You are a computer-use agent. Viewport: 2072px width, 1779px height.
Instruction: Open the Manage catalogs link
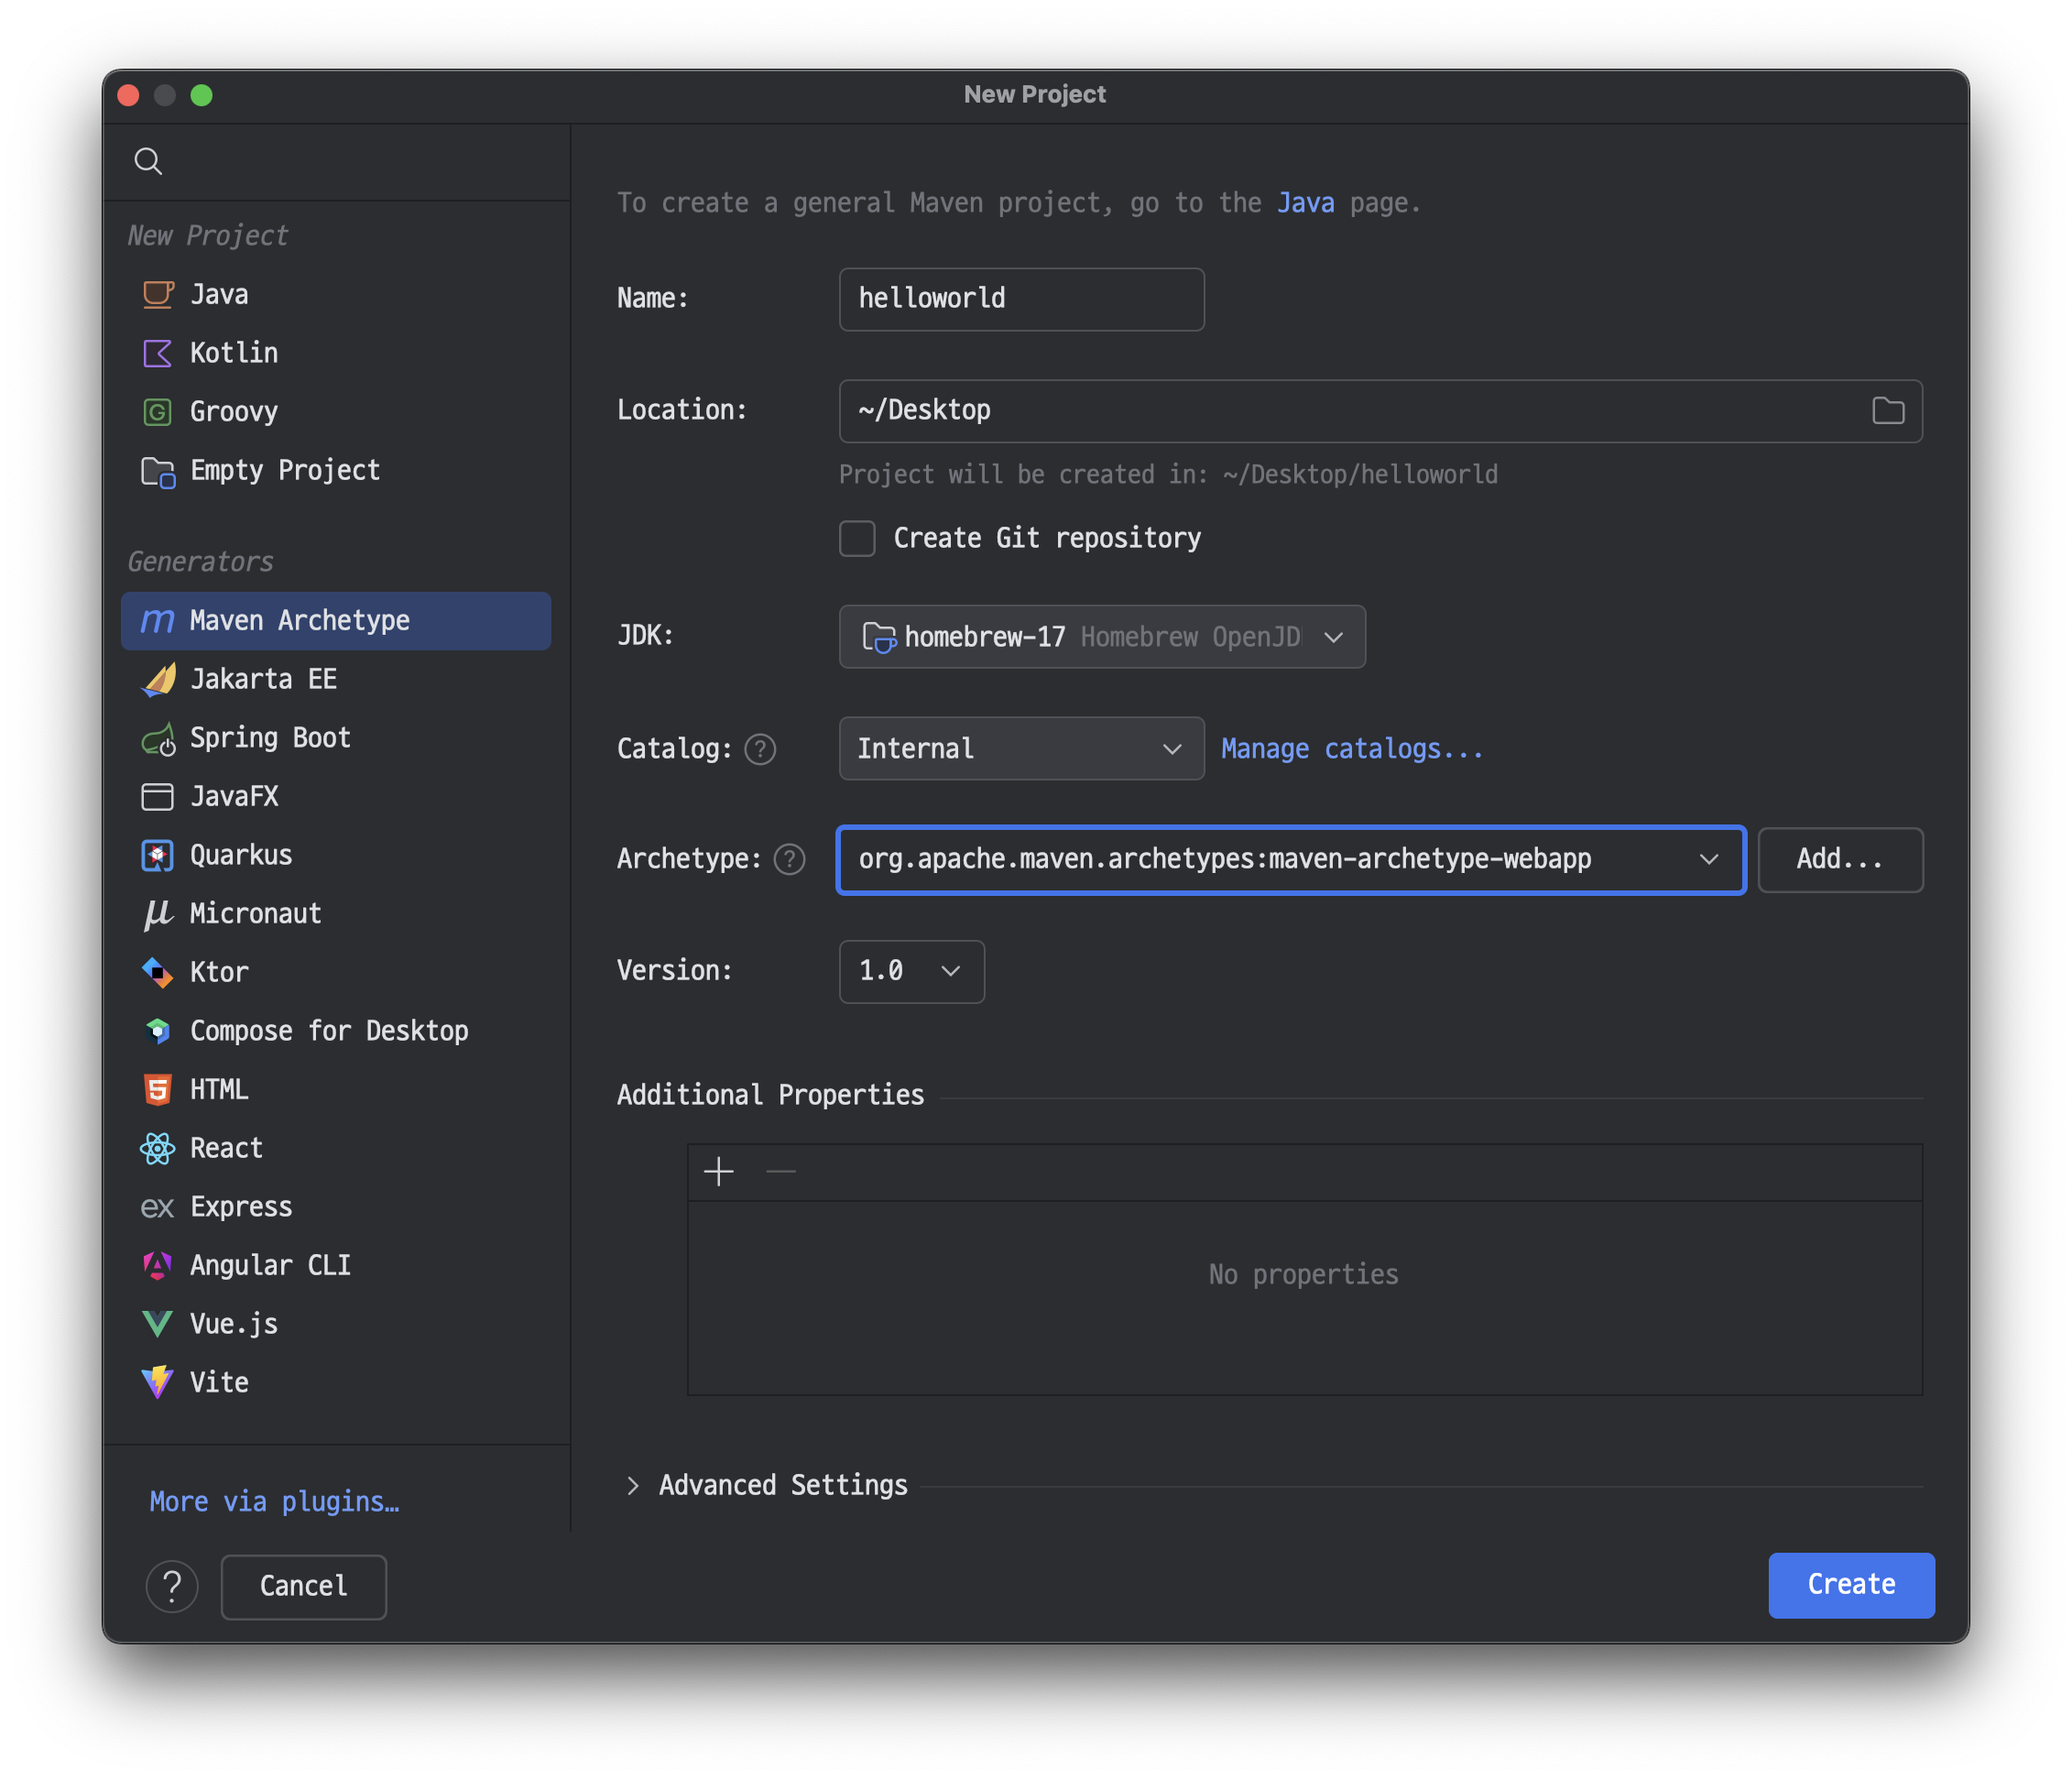click(1351, 749)
